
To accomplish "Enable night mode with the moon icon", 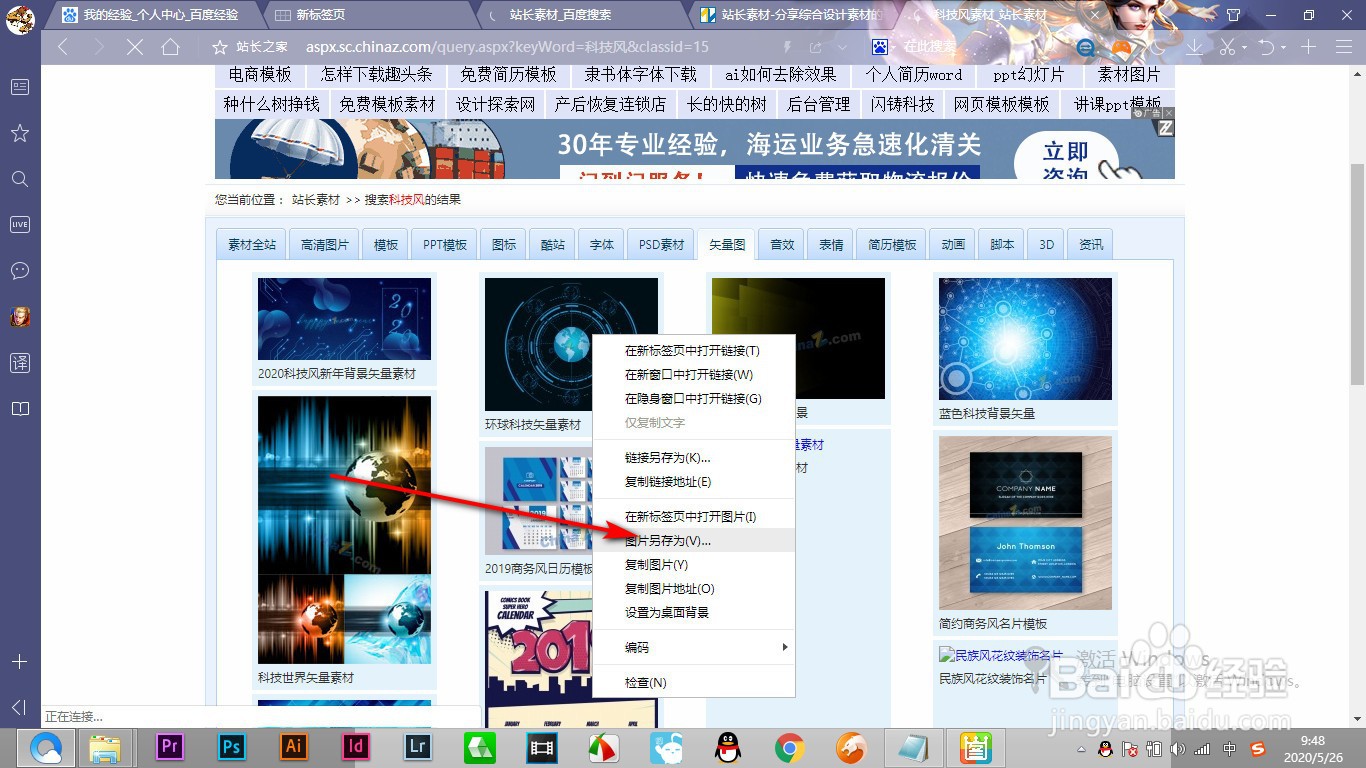I will click(x=1155, y=46).
